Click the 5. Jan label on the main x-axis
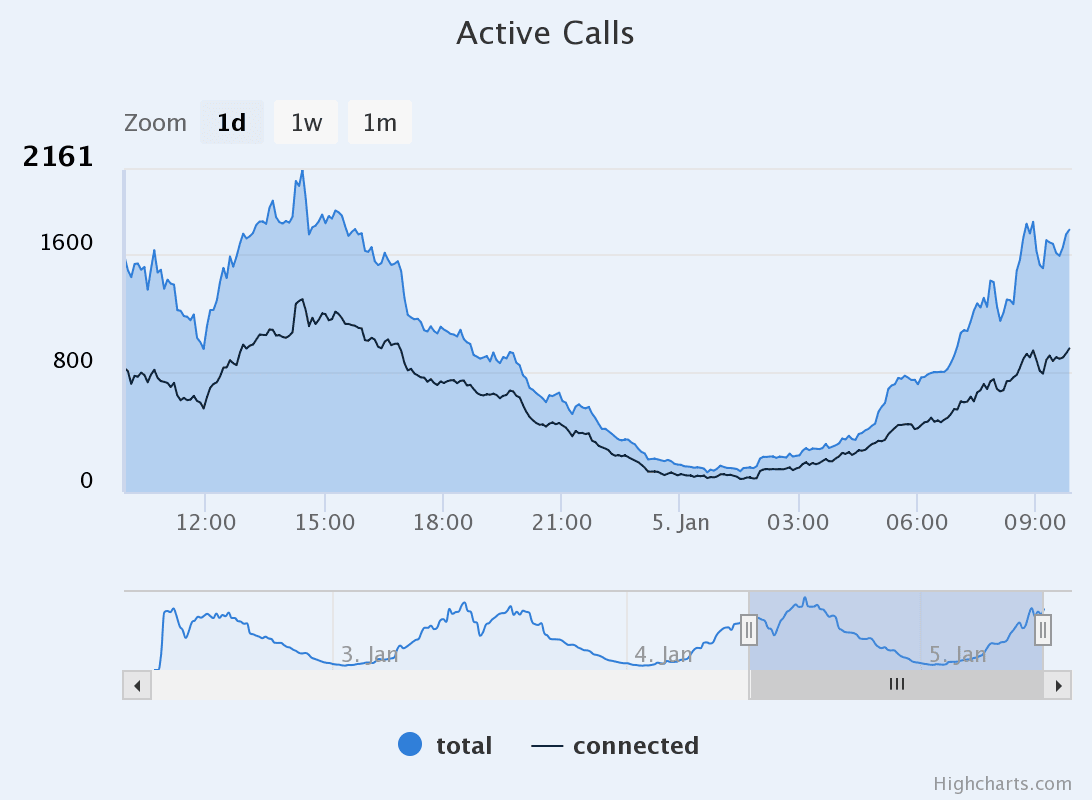The image size is (1092, 800). click(x=680, y=522)
